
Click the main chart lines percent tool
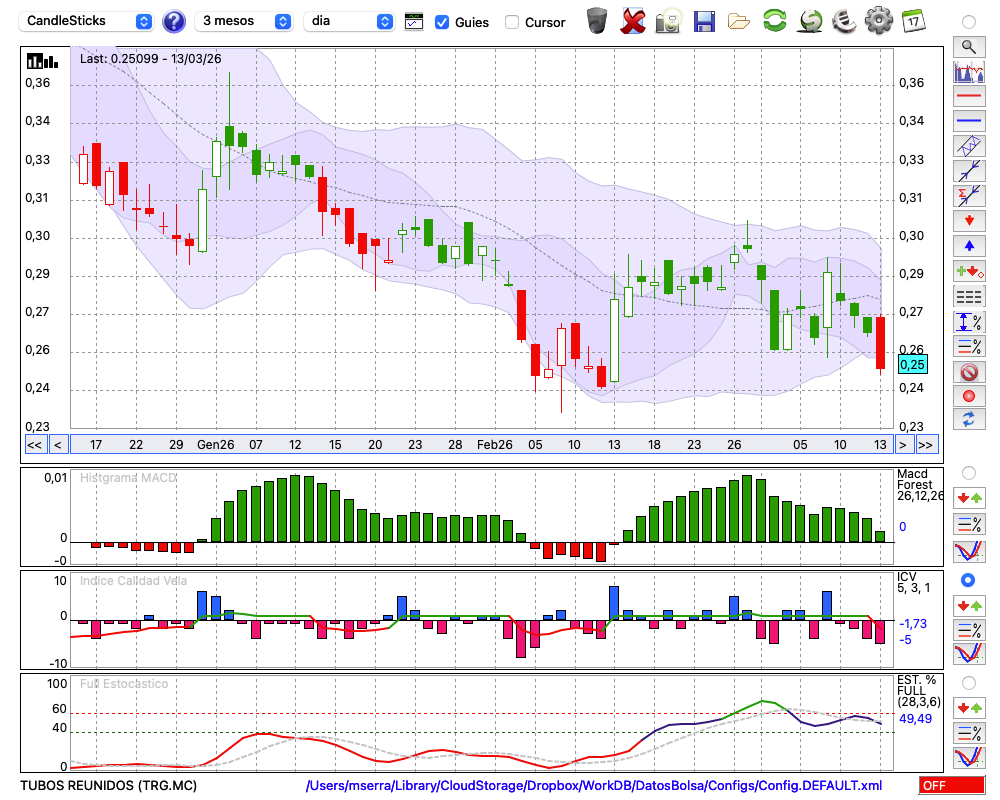tap(969, 346)
